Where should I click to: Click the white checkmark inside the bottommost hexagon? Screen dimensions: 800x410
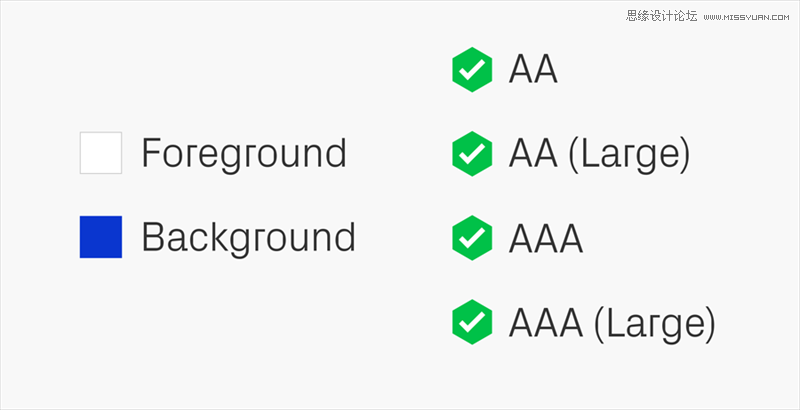pyautogui.click(x=472, y=322)
